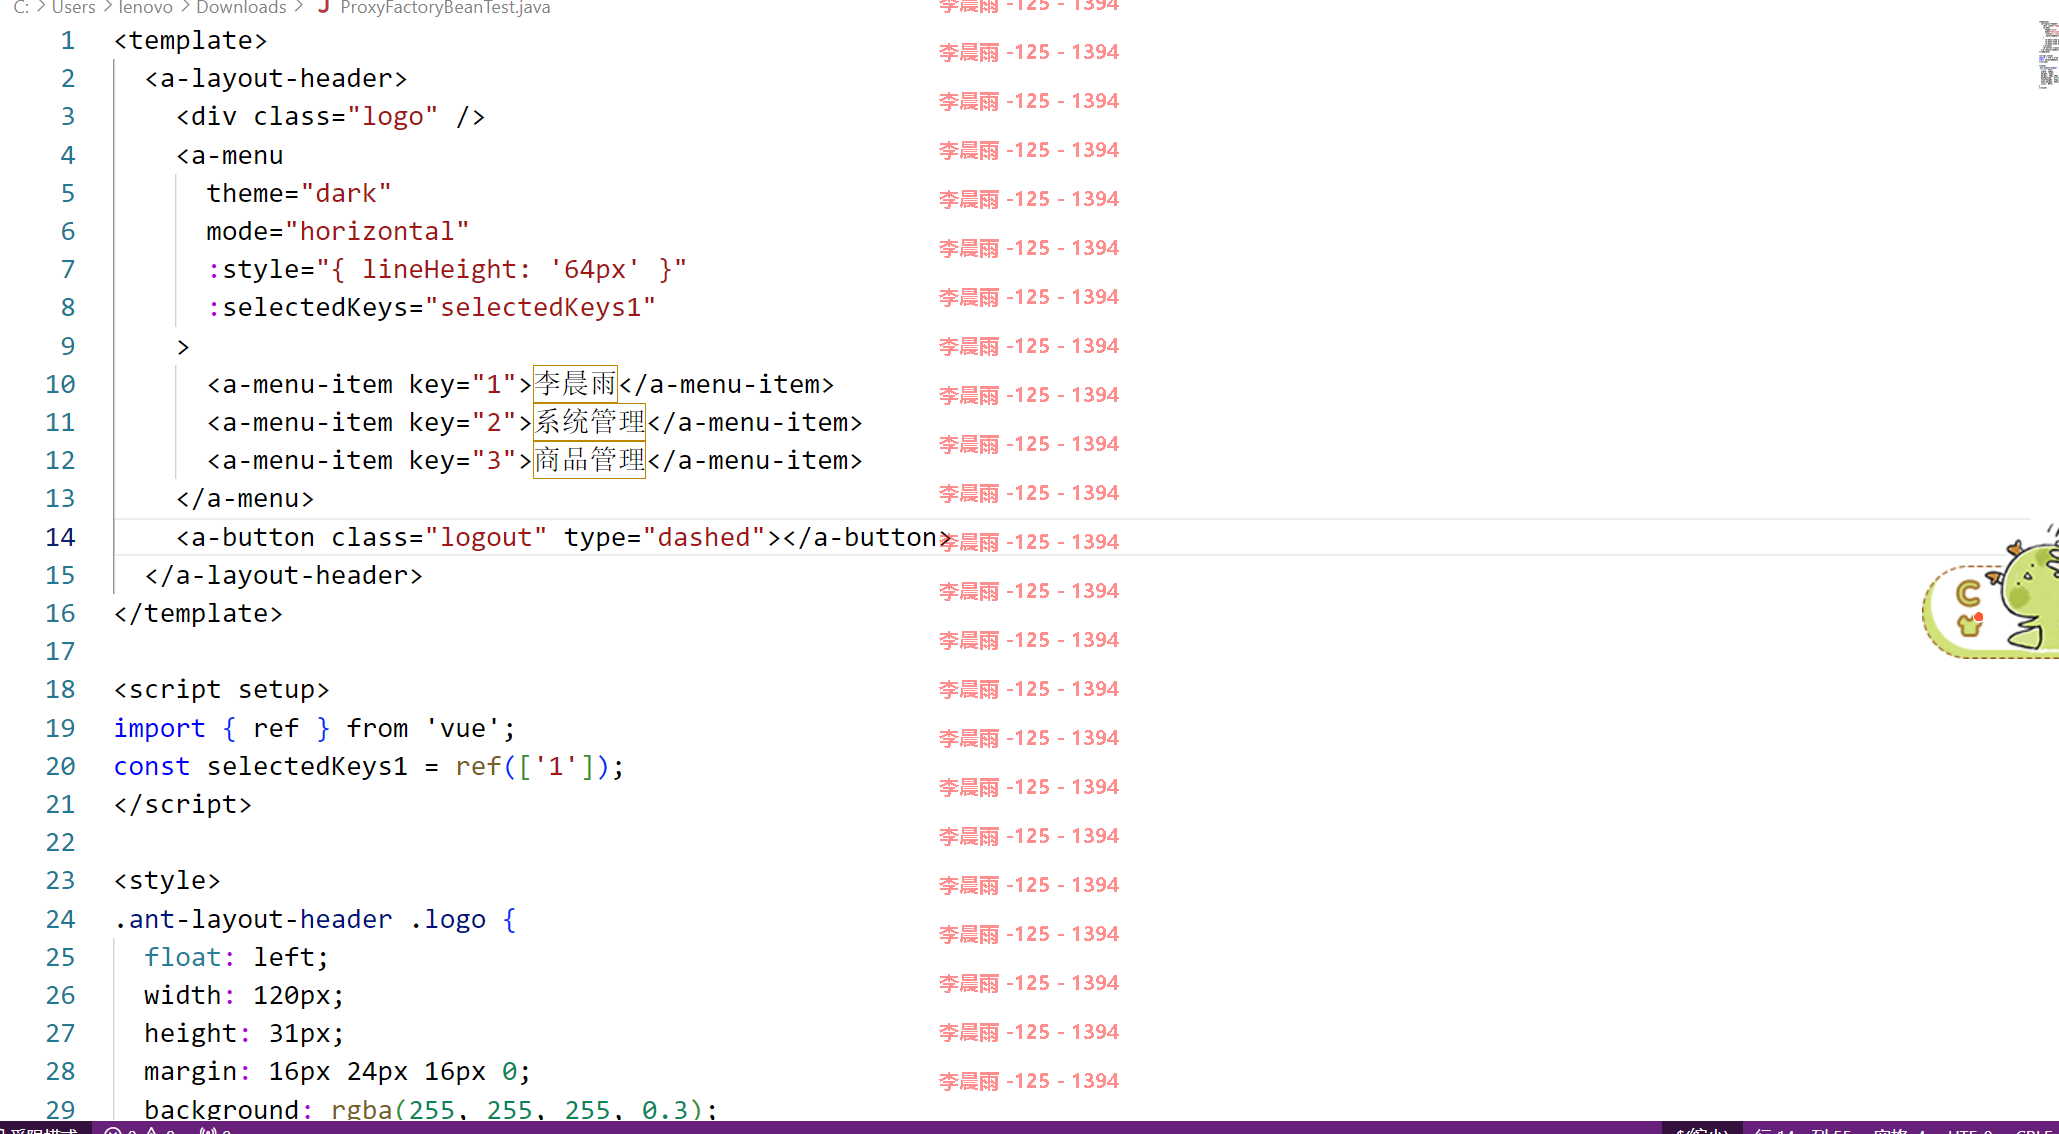The image size is (2059, 1134).
Task: Click line number 14 in the gutter
Action: pos(60,537)
